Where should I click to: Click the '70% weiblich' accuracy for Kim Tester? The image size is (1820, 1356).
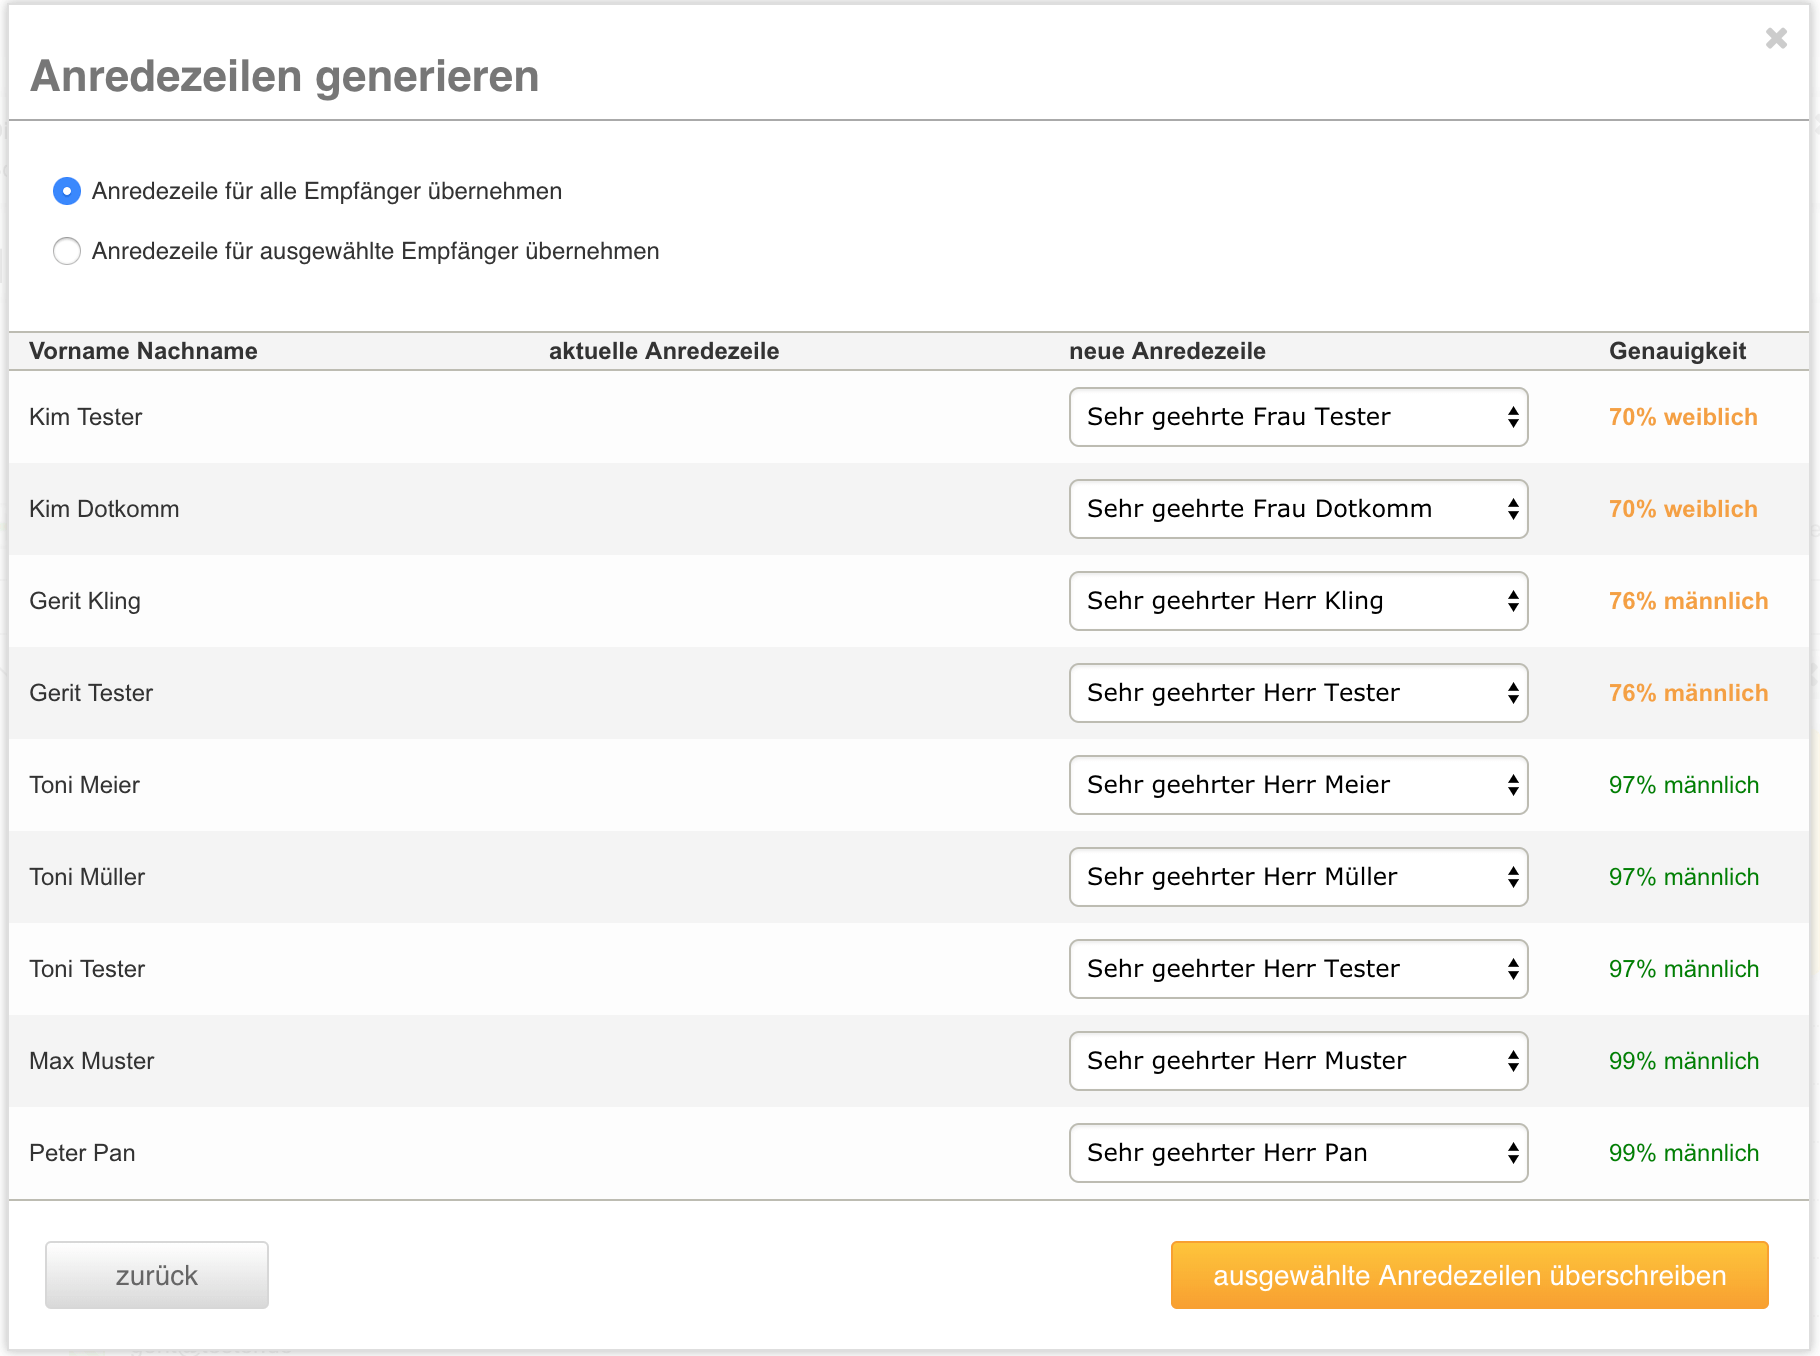coord(1683,417)
